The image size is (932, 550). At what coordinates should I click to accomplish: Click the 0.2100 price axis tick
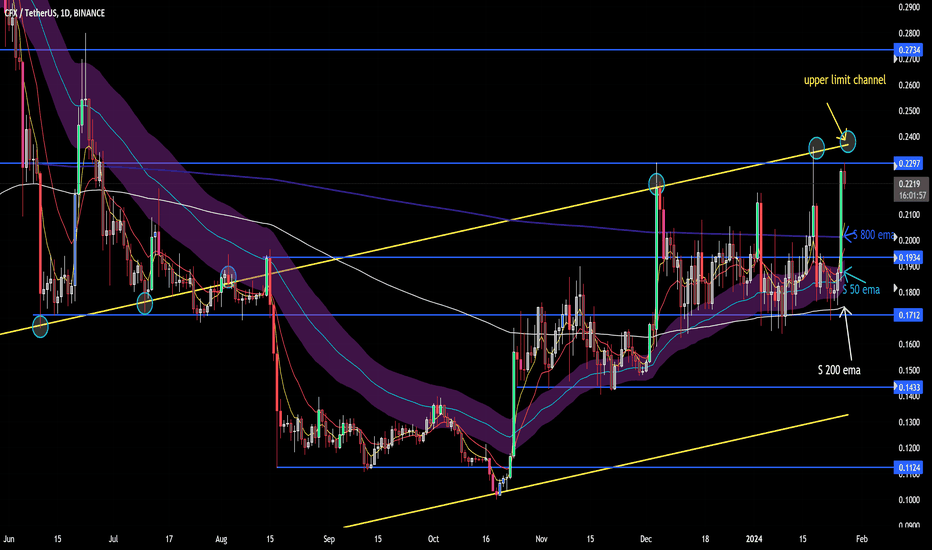tap(909, 215)
